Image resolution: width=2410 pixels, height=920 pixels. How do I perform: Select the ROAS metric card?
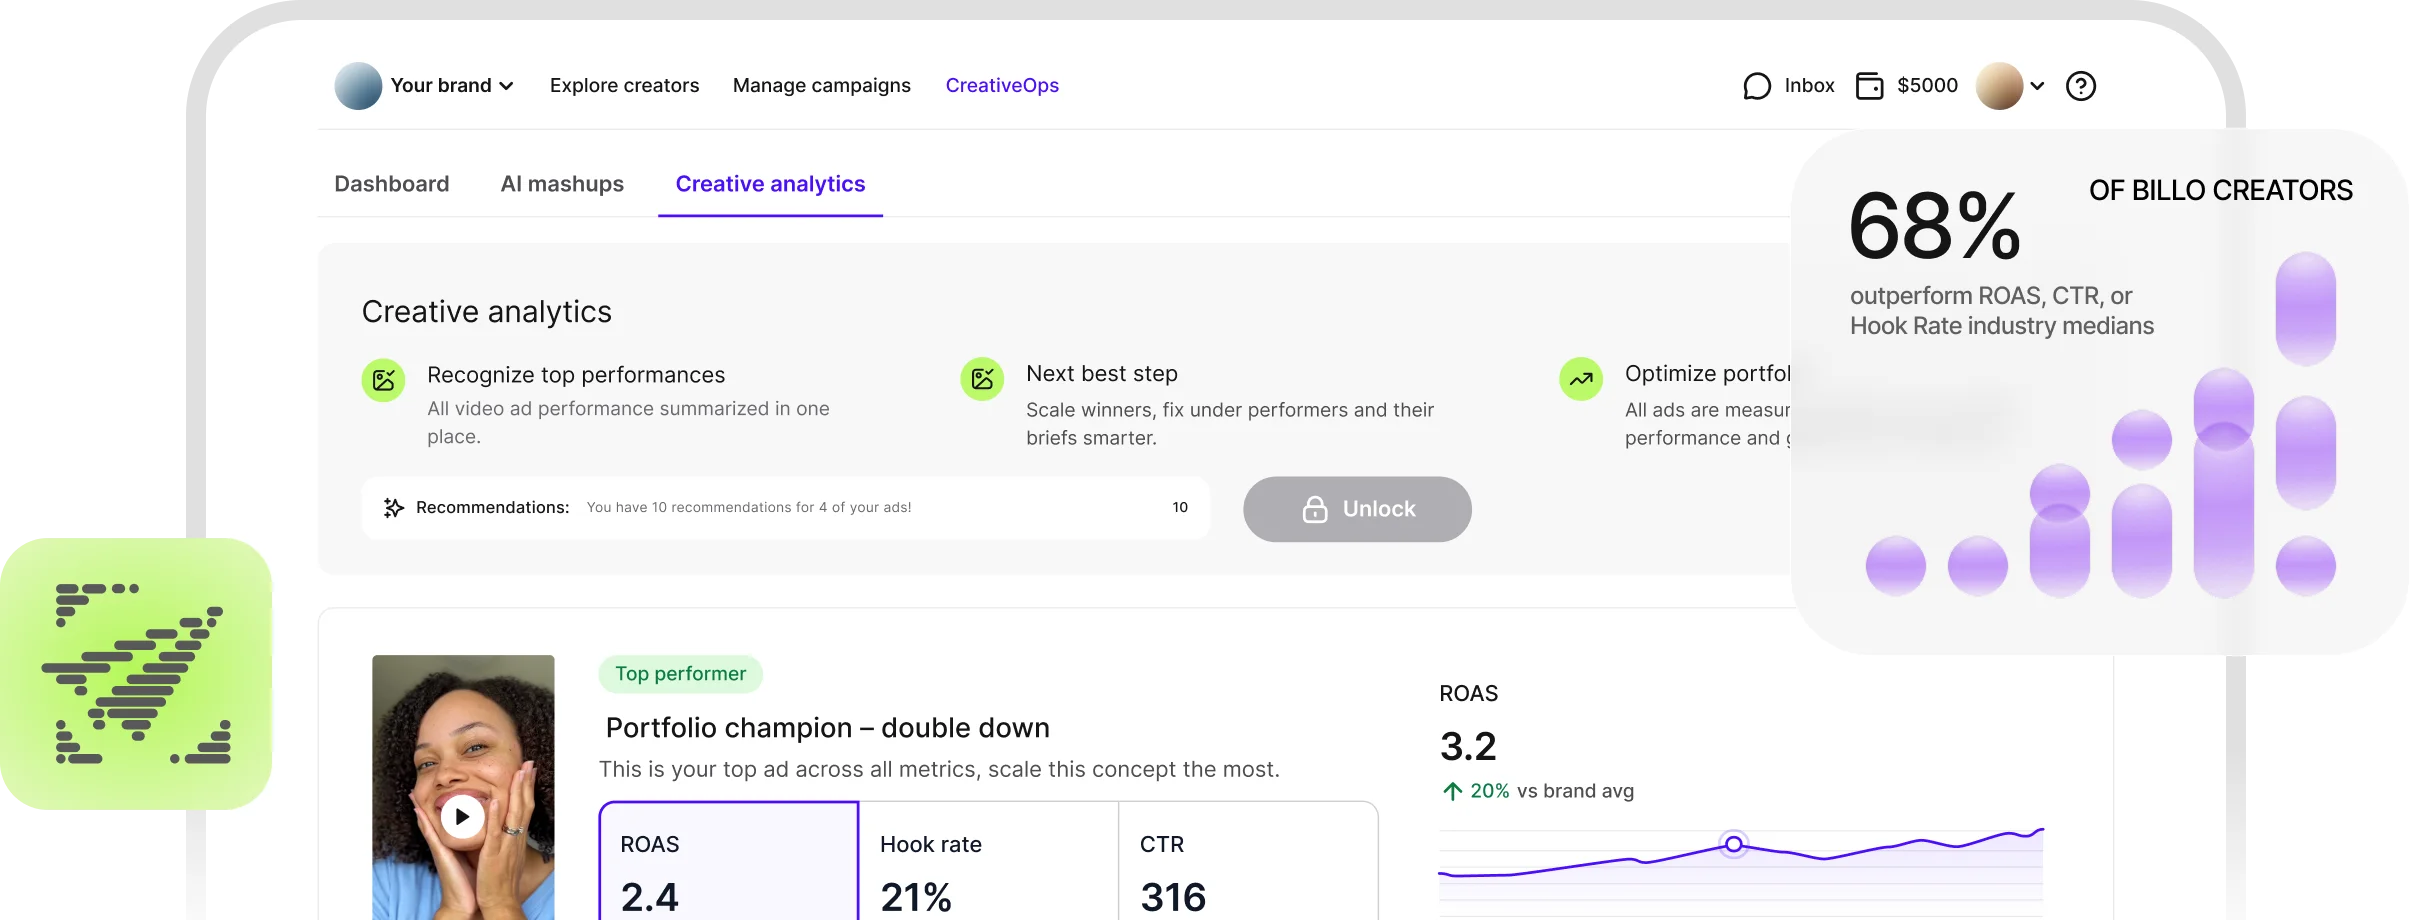[729, 865]
